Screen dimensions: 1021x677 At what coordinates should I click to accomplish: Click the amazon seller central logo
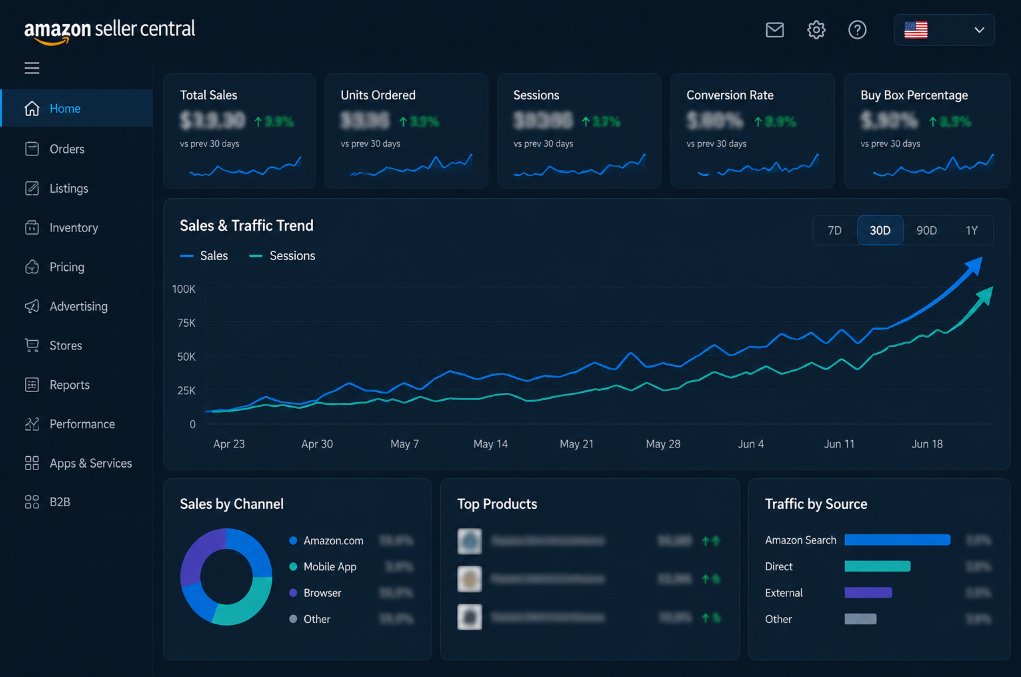pyautogui.click(x=109, y=31)
